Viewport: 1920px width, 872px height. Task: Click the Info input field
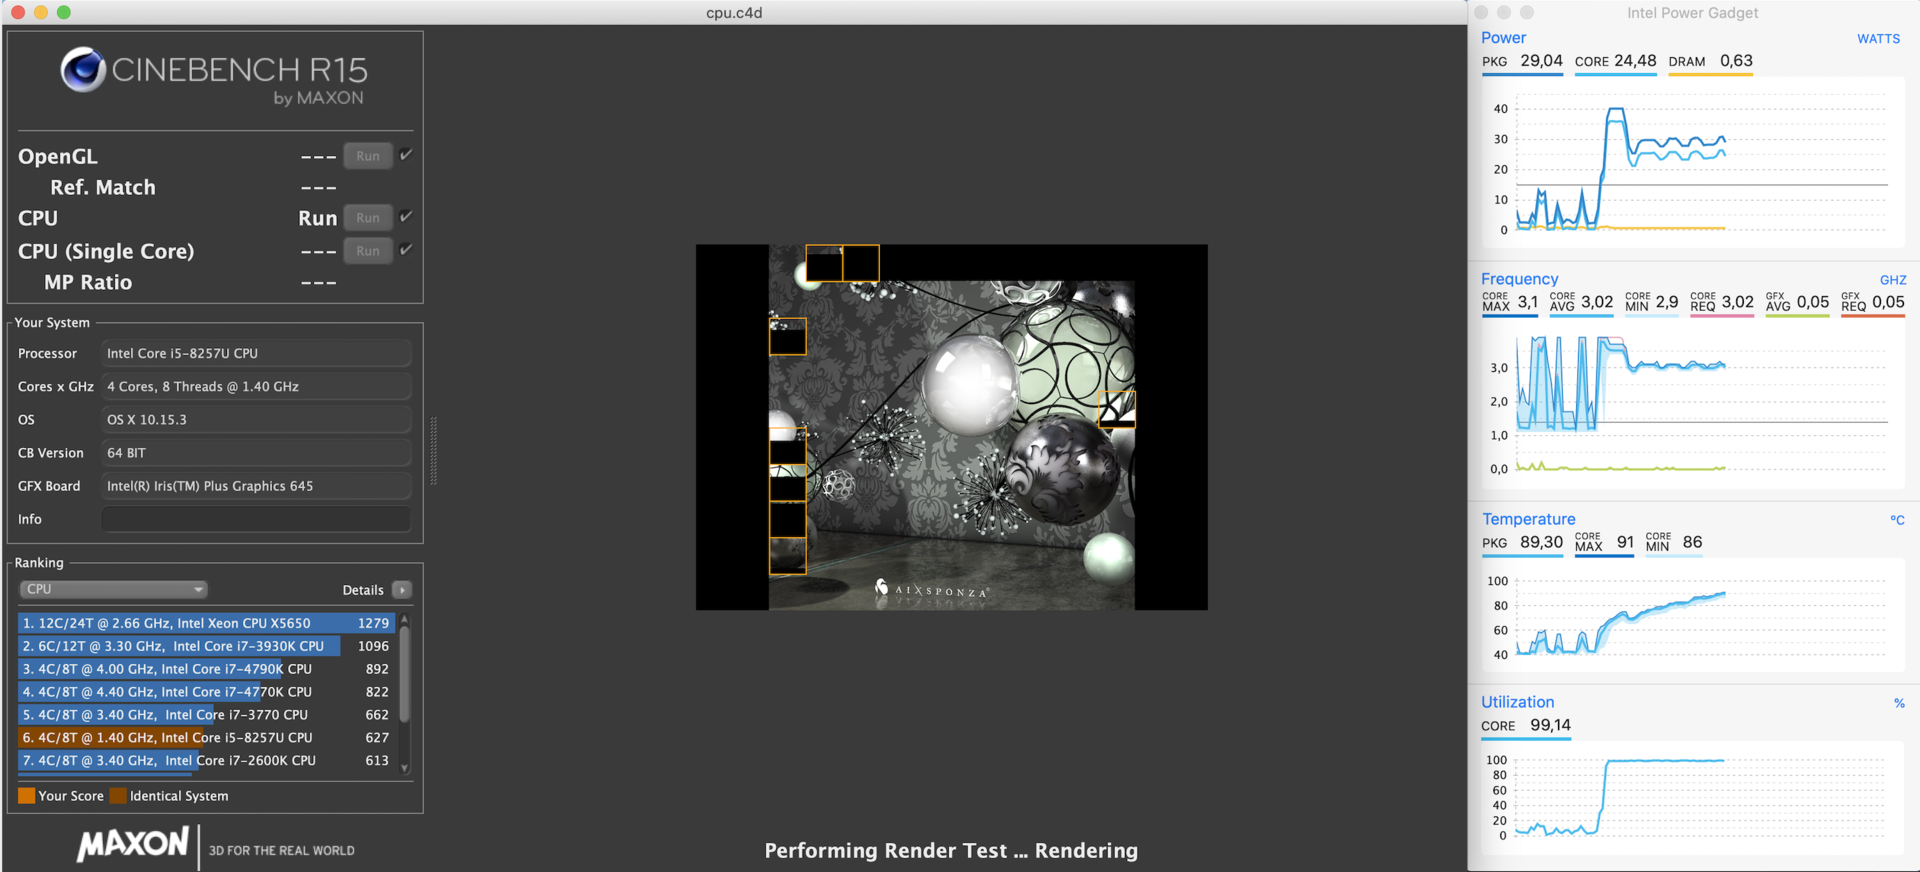[x=256, y=519]
